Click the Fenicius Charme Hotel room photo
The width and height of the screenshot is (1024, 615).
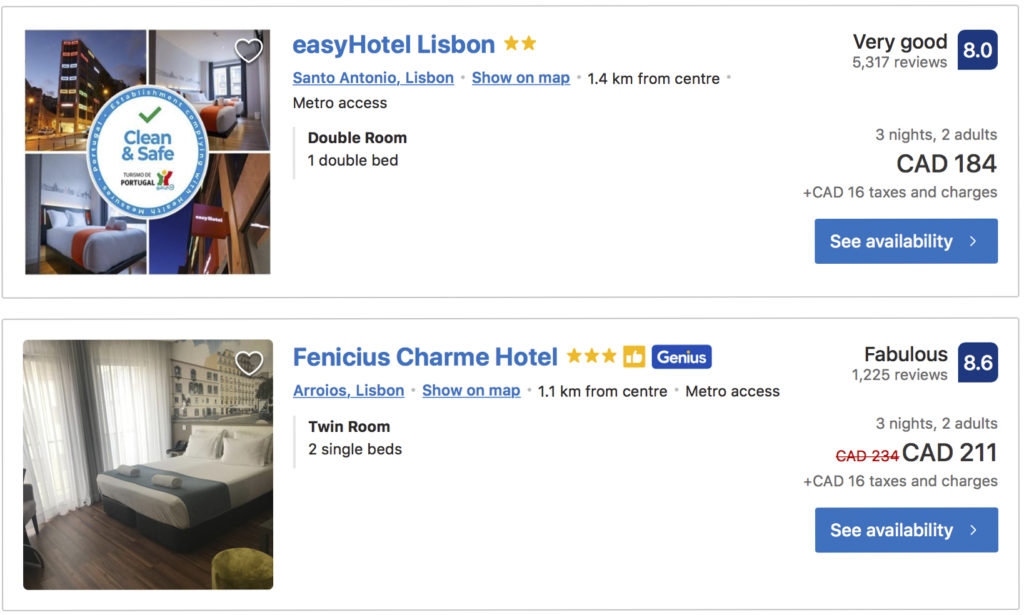click(x=148, y=465)
